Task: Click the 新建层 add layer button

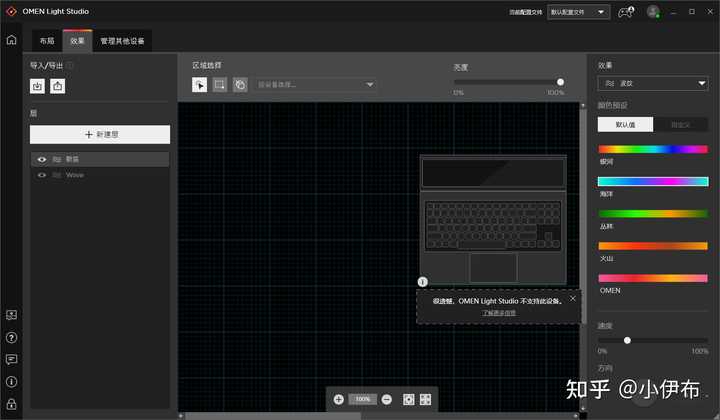Action: 100,134
